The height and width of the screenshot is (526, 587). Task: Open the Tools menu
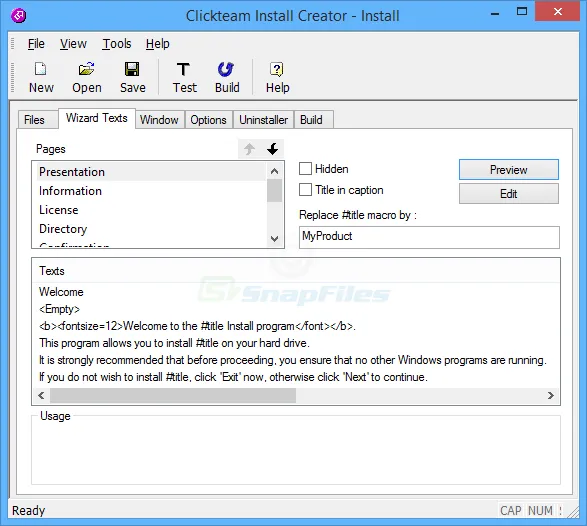click(x=117, y=44)
